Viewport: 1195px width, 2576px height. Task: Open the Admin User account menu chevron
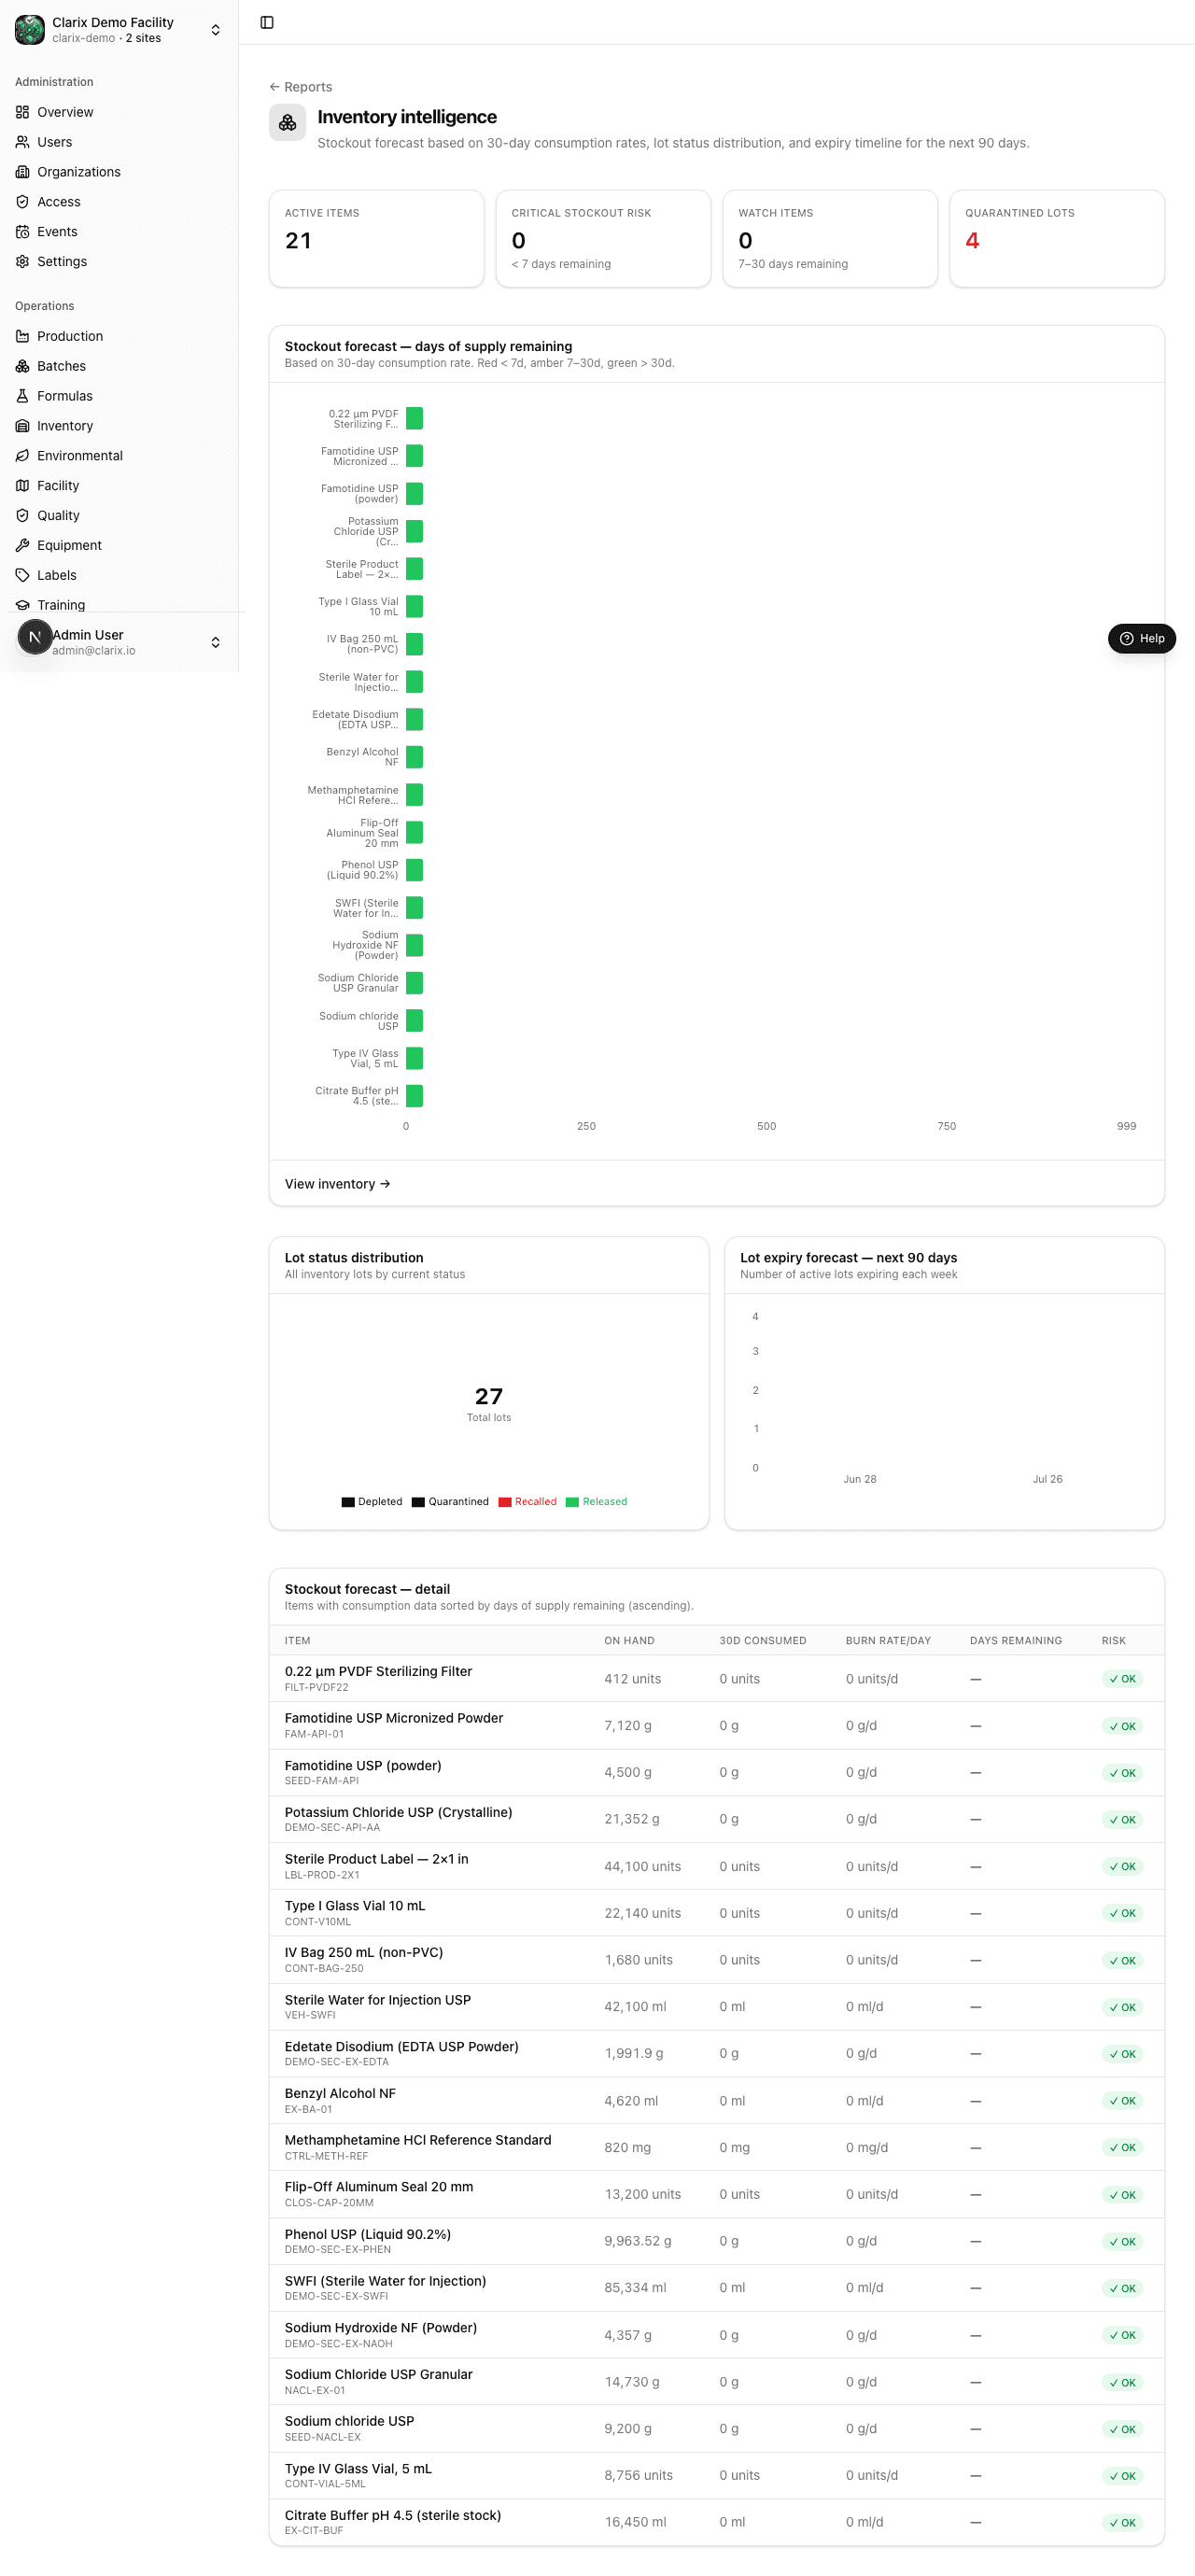click(215, 642)
